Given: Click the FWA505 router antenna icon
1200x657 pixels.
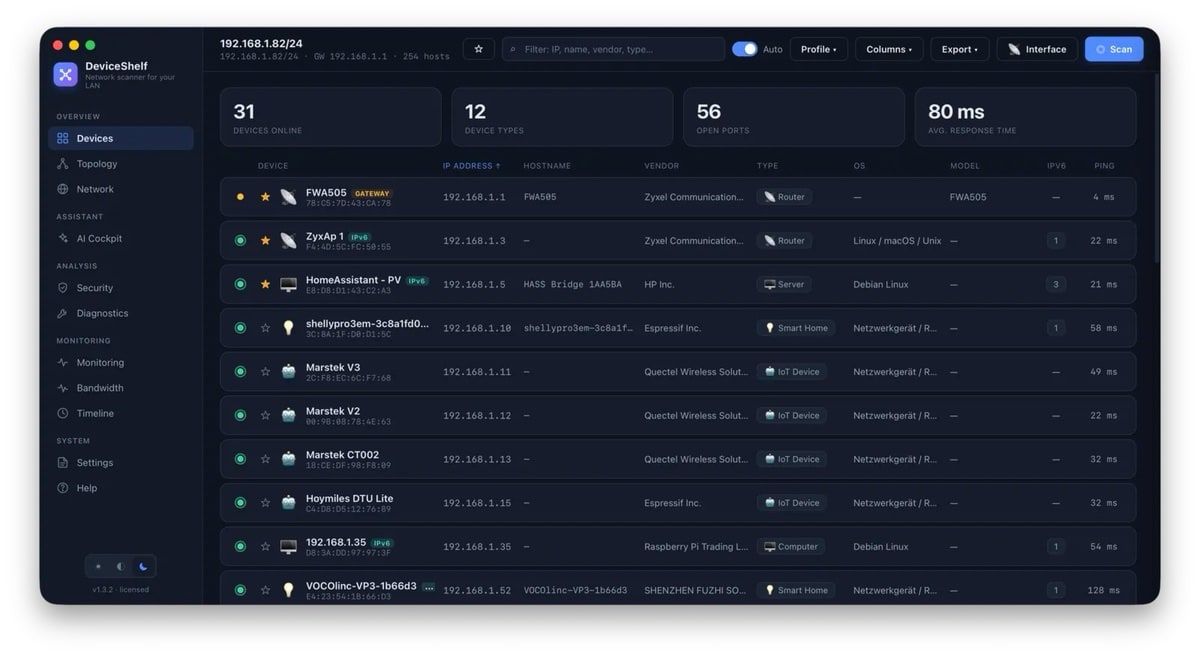Looking at the screenshot, I should [x=288, y=197].
